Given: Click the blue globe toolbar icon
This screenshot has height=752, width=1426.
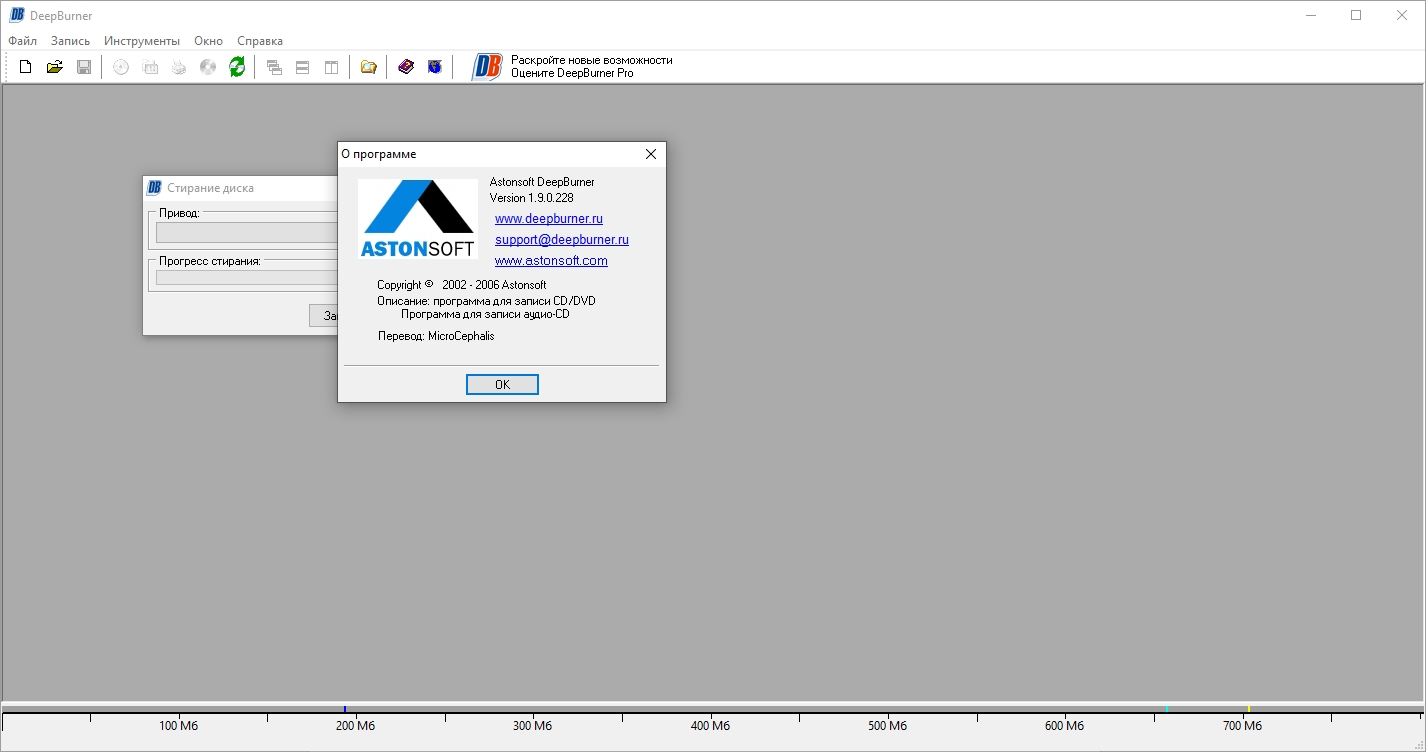Looking at the screenshot, I should 435,67.
